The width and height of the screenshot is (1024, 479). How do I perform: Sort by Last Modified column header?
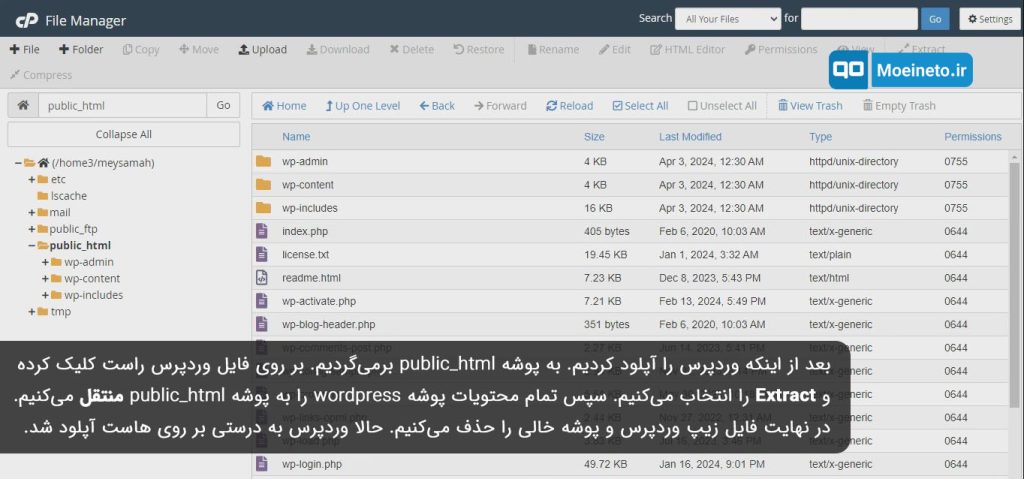[x=690, y=137]
